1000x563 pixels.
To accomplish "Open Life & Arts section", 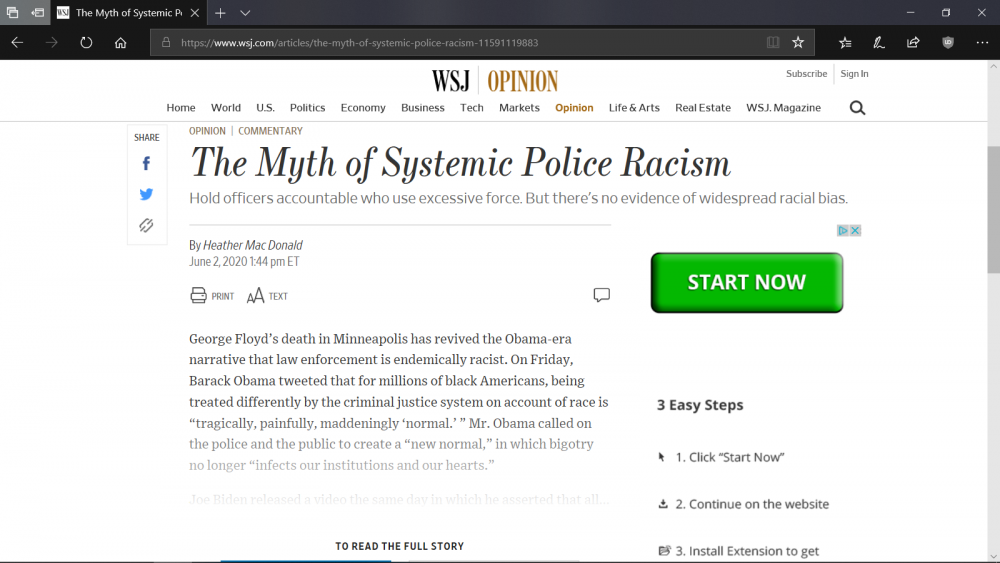I will pyautogui.click(x=634, y=108).
